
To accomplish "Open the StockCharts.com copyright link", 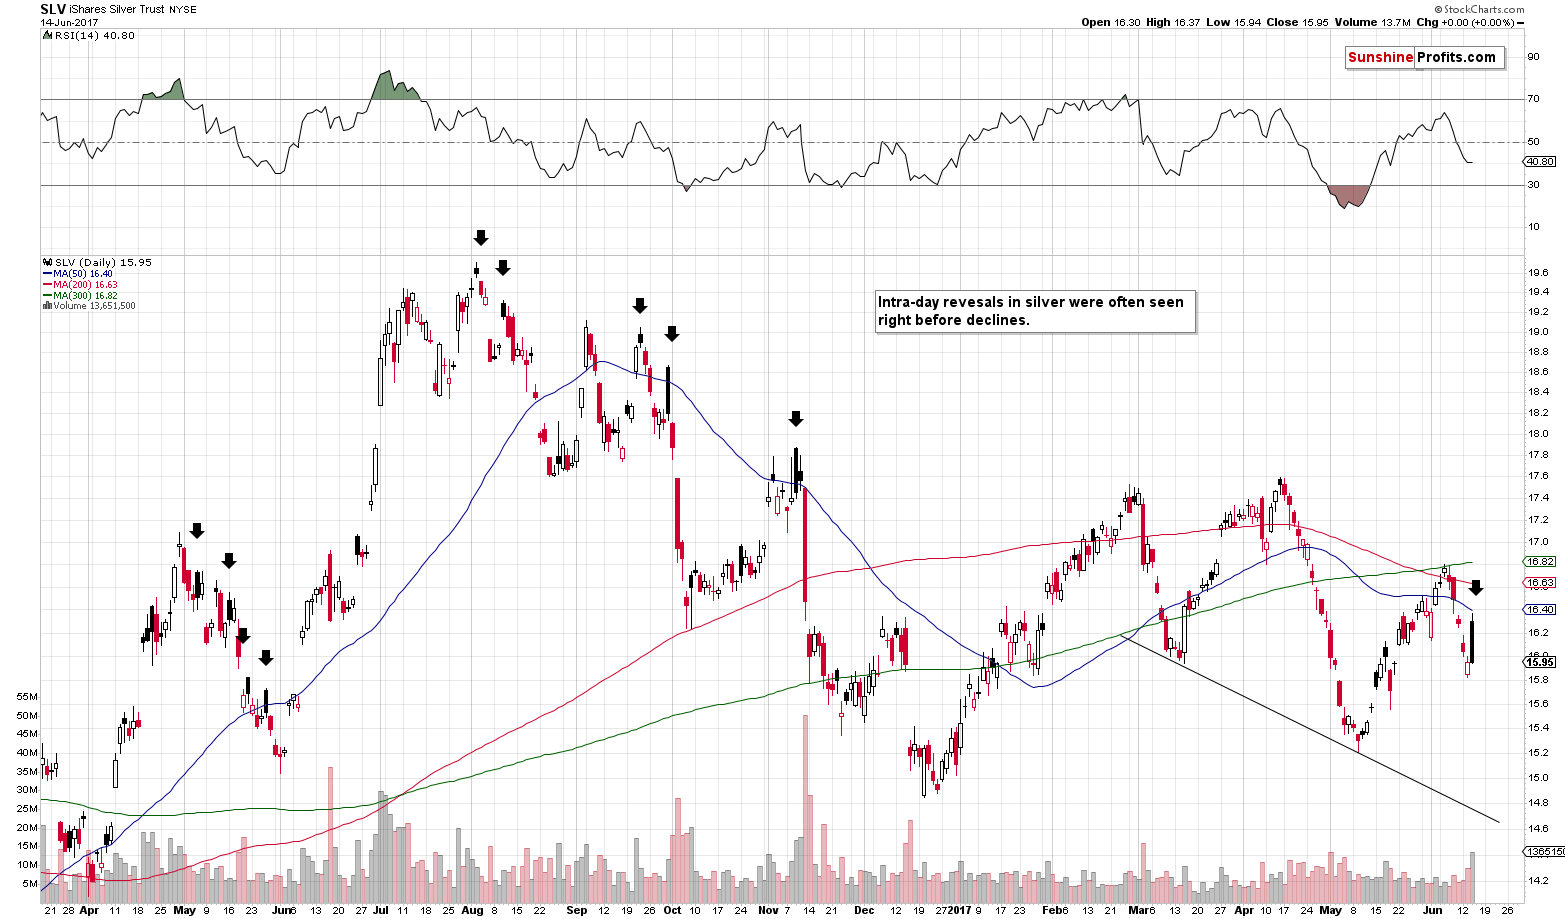I will tap(1478, 9).
